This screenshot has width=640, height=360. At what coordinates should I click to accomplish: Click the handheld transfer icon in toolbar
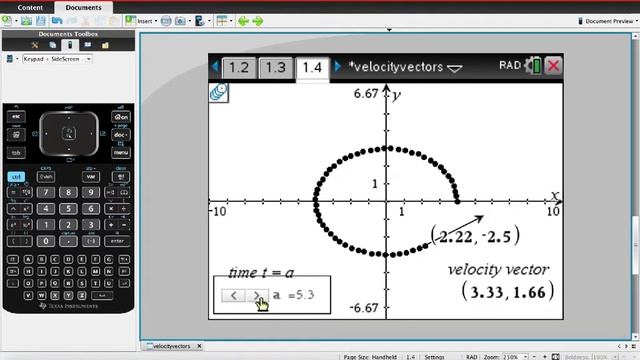(200, 21)
